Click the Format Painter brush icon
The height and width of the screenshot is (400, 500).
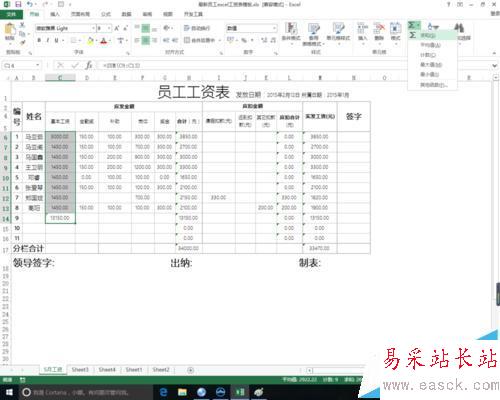[x=22, y=42]
